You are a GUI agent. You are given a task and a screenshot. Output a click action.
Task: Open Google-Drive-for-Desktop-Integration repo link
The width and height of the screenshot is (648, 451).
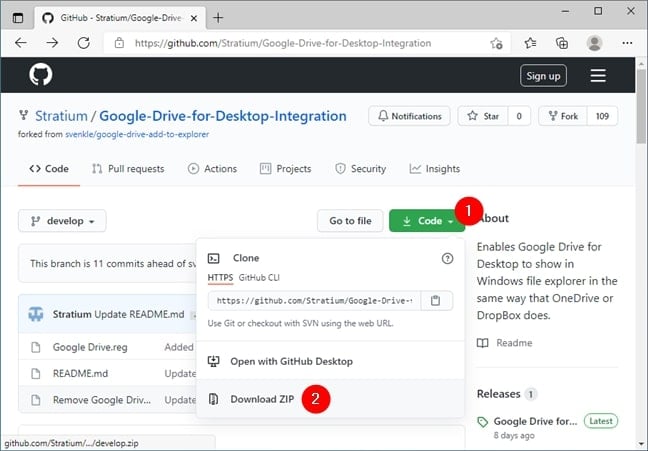pyautogui.click(x=223, y=116)
